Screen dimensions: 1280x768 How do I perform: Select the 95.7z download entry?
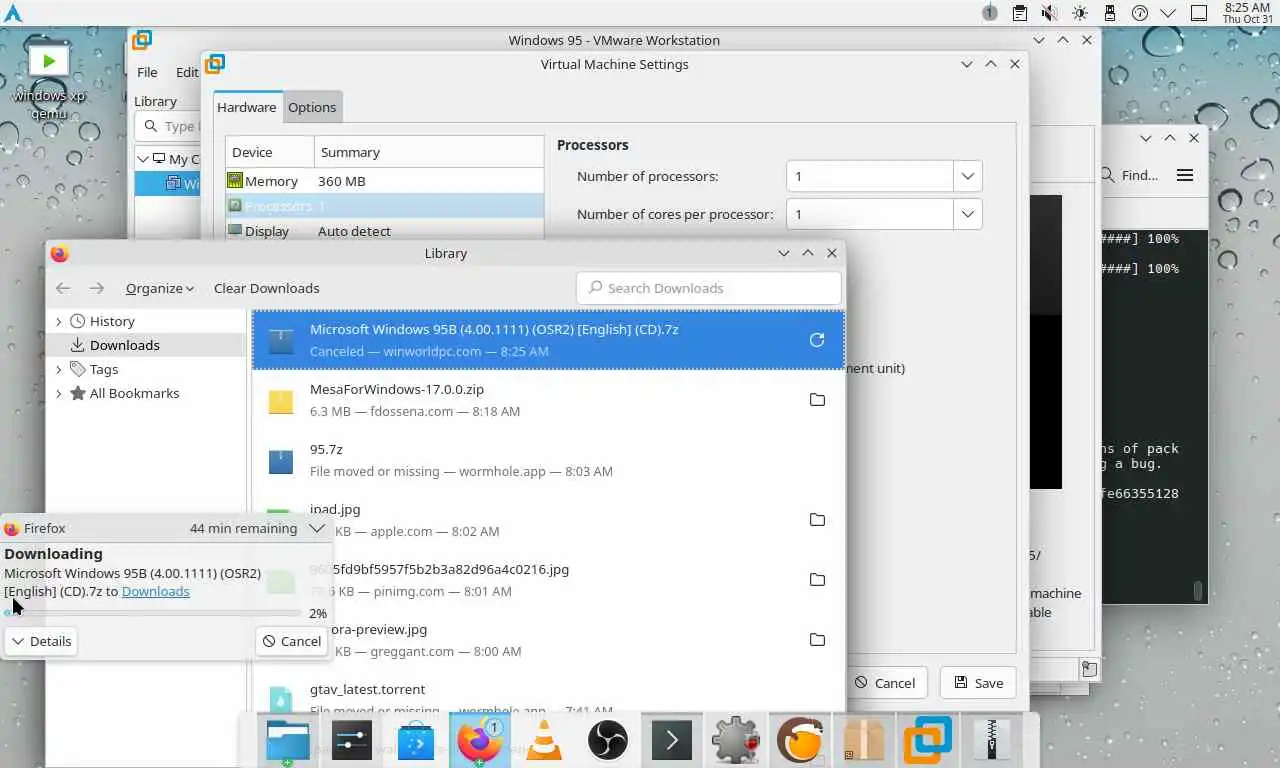coord(548,460)
